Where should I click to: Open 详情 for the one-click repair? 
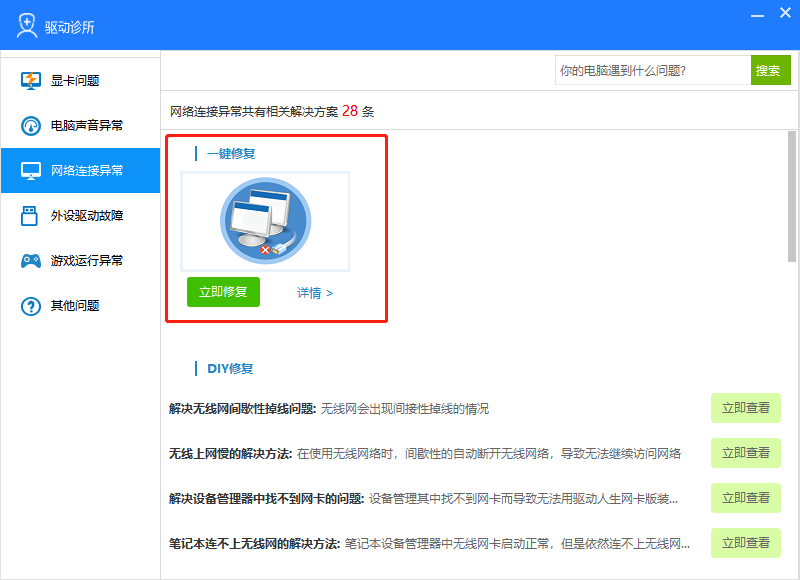[x=313, y=293]
